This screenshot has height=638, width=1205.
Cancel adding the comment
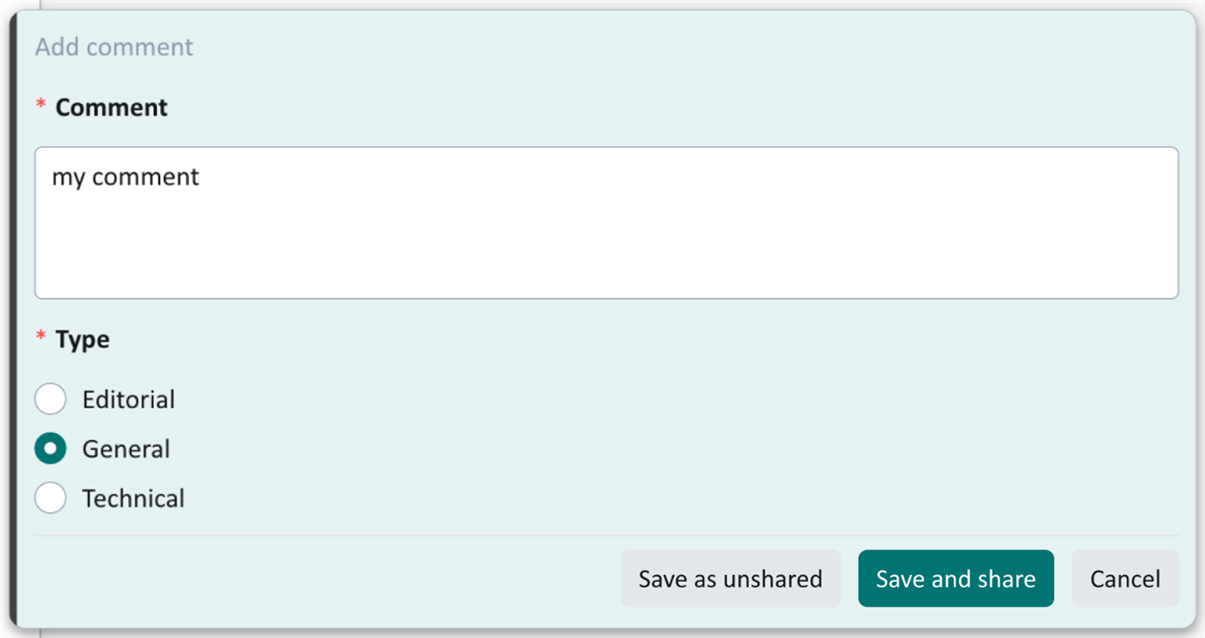[1125, 579]
